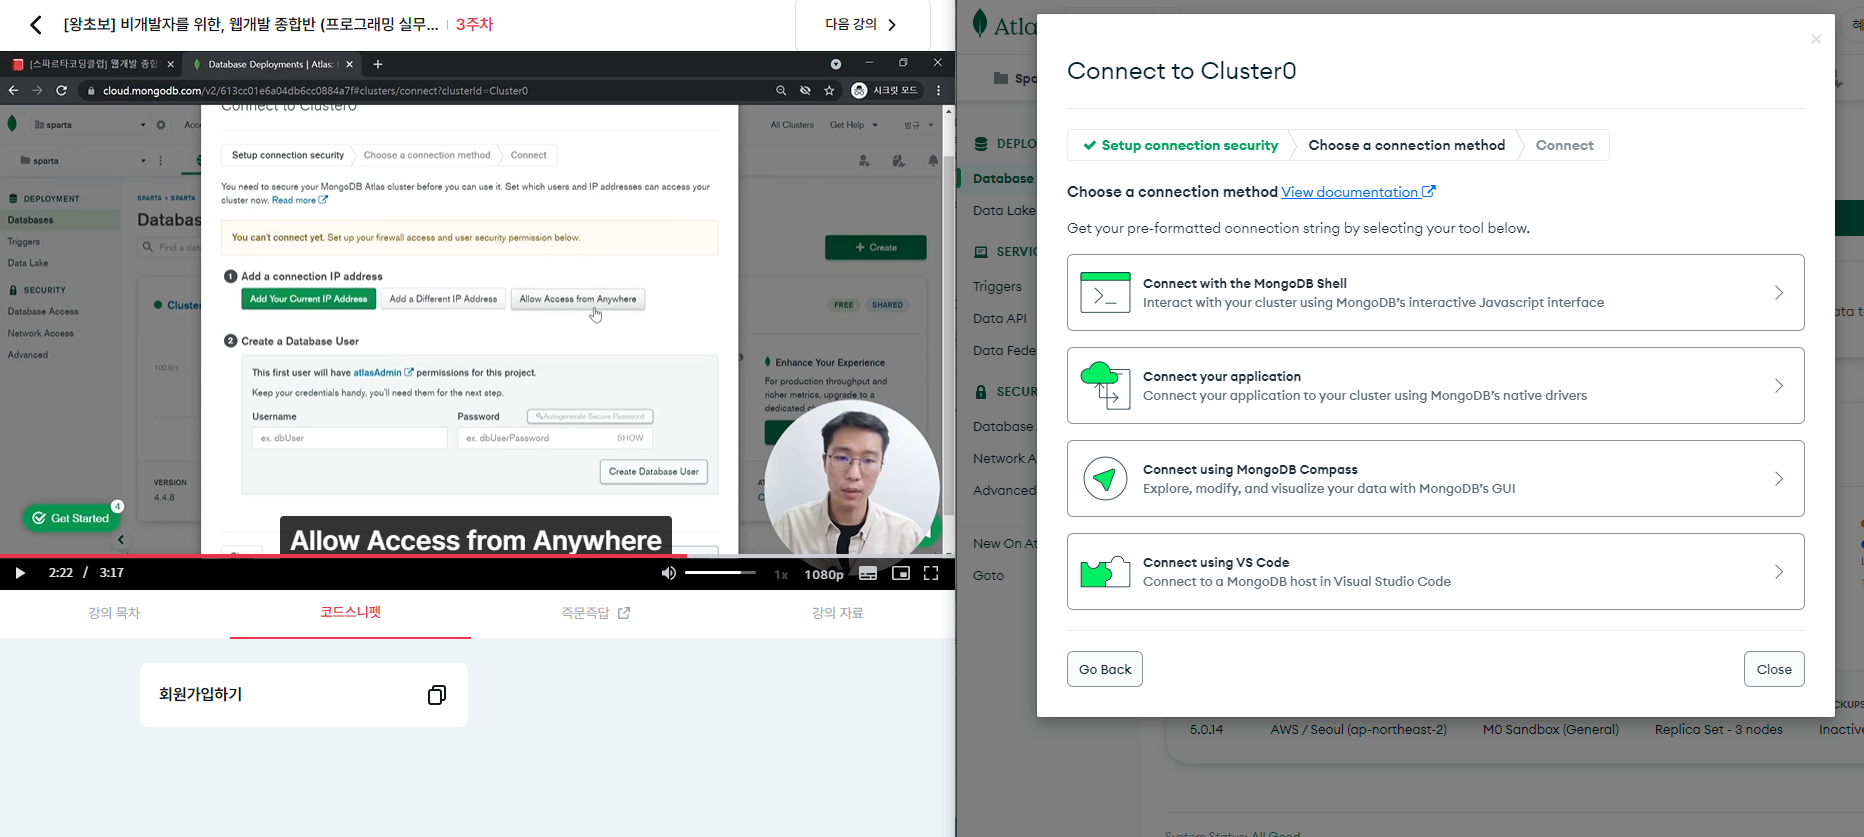Go back using the lecture header arrow

click(x=36, y=25)
